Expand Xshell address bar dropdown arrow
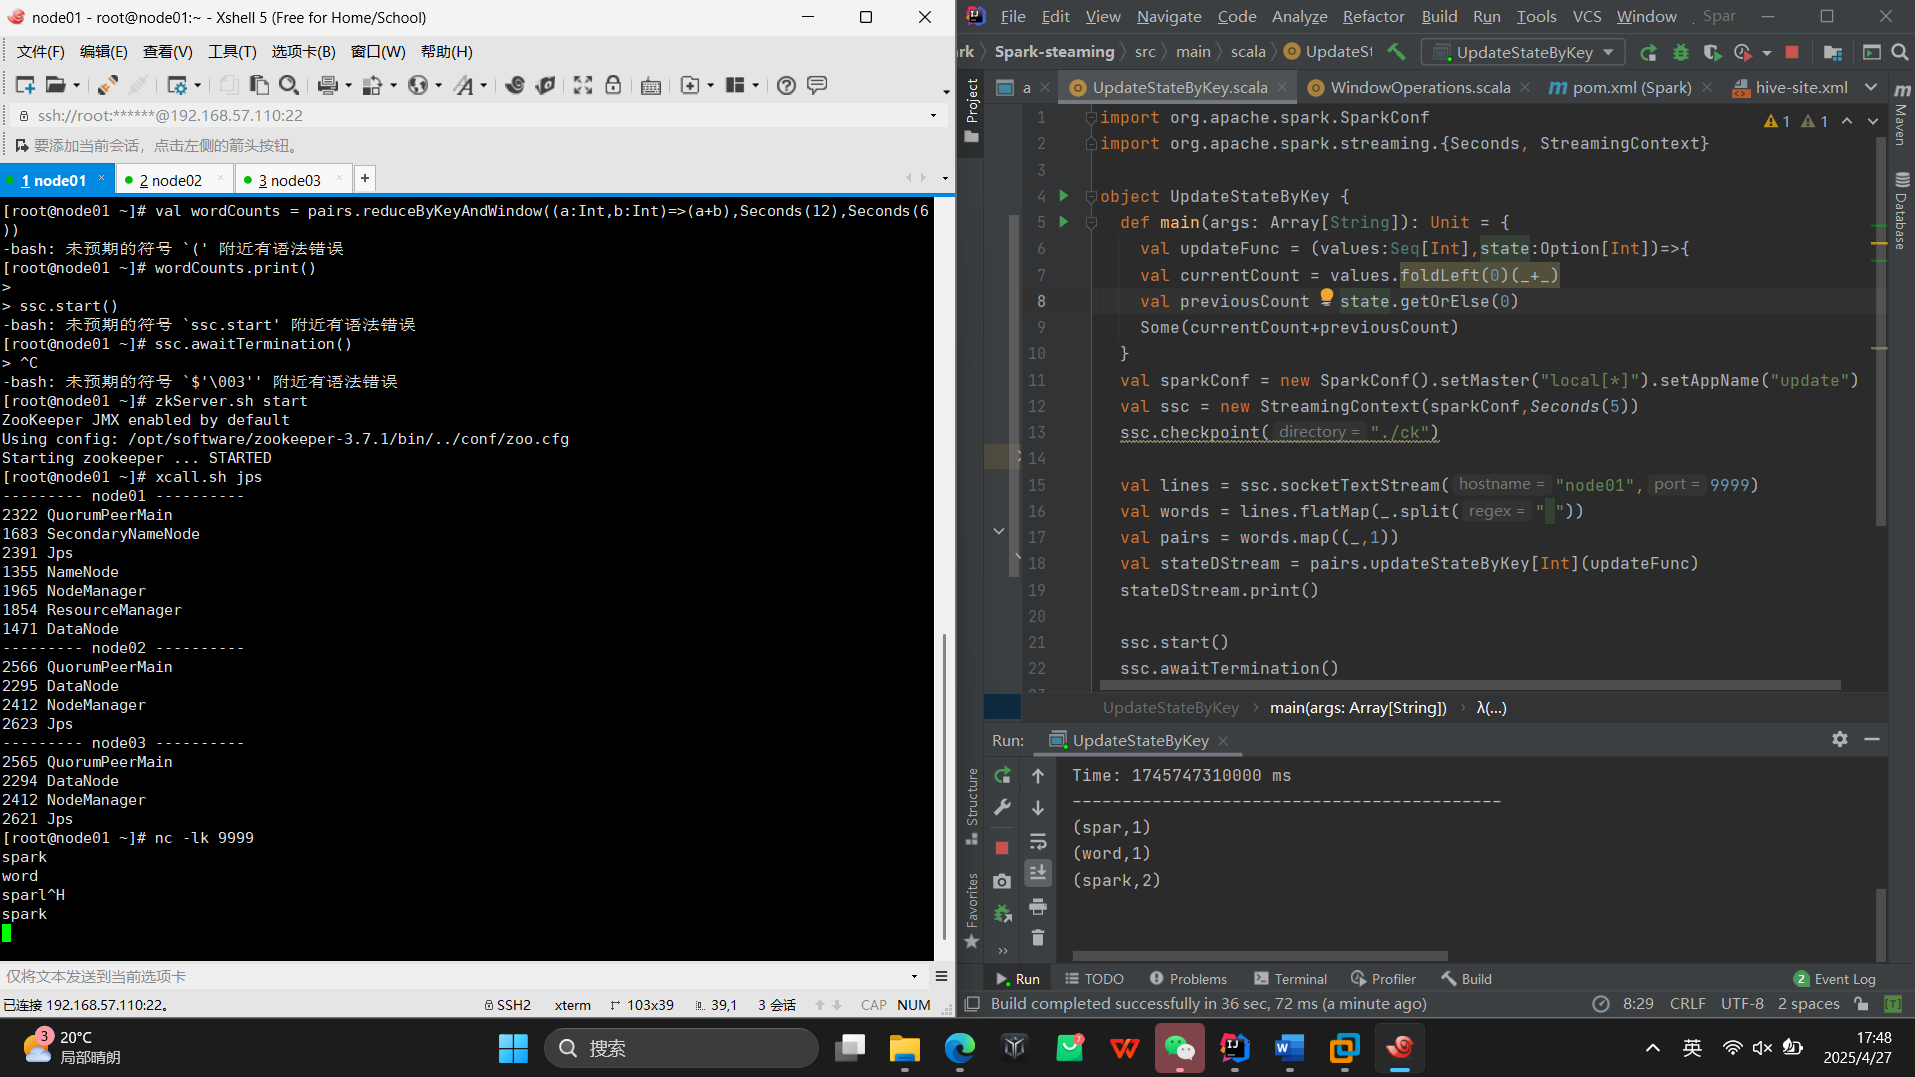The height and width of the screenshot is (1077, 1915). [933, 115]
